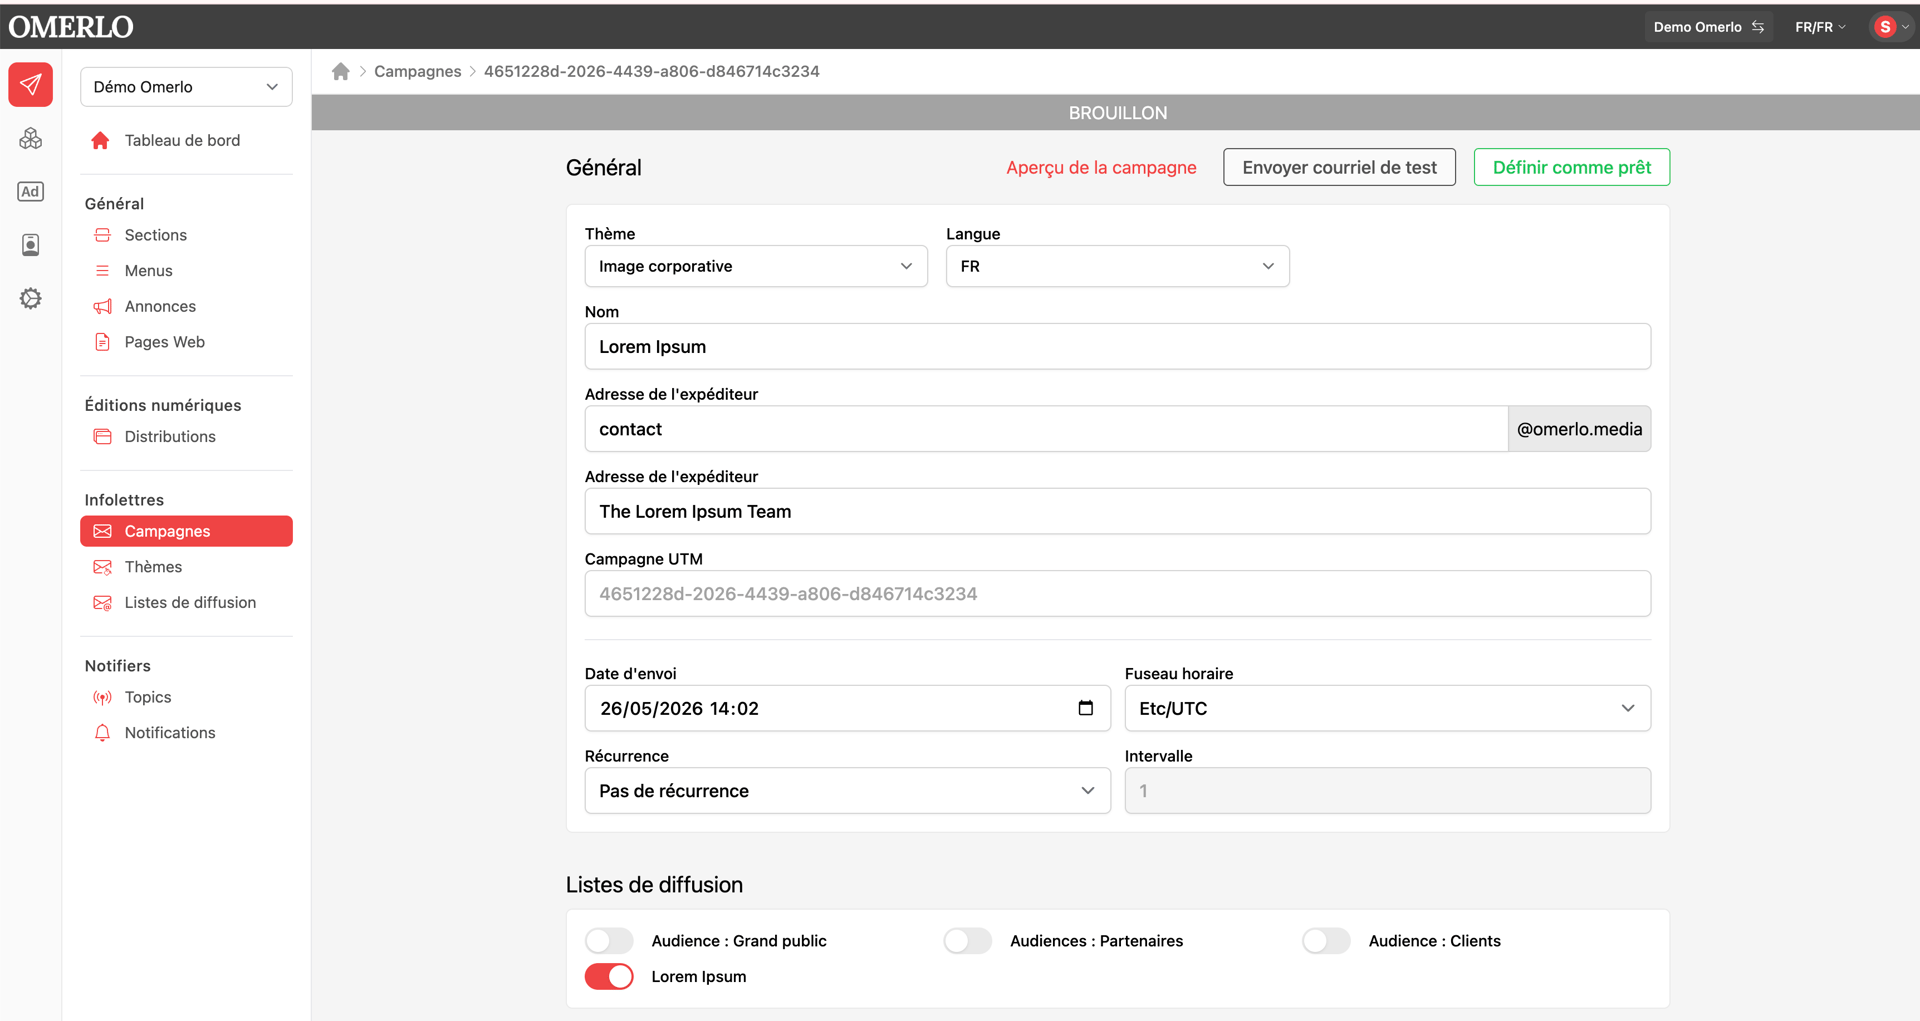Focus the Nom field containing Lorem Ipsum
The image size is (1920, 1021).
click(x=1118, y=347)
